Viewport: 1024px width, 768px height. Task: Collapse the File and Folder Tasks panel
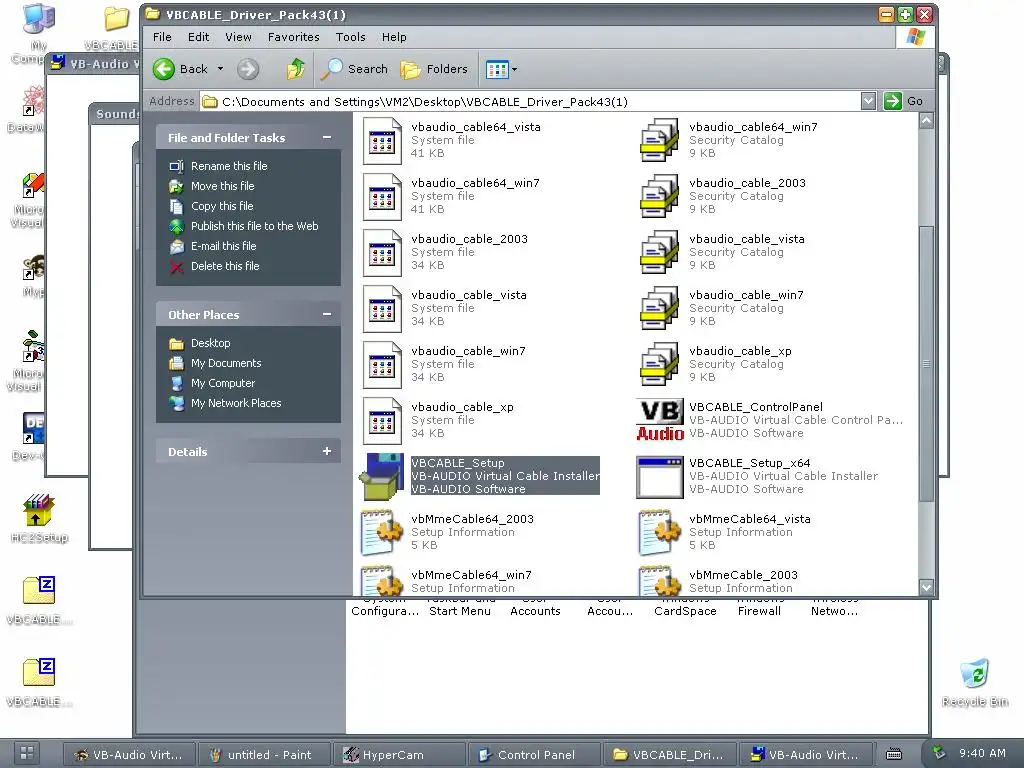(x=327, y=137)
